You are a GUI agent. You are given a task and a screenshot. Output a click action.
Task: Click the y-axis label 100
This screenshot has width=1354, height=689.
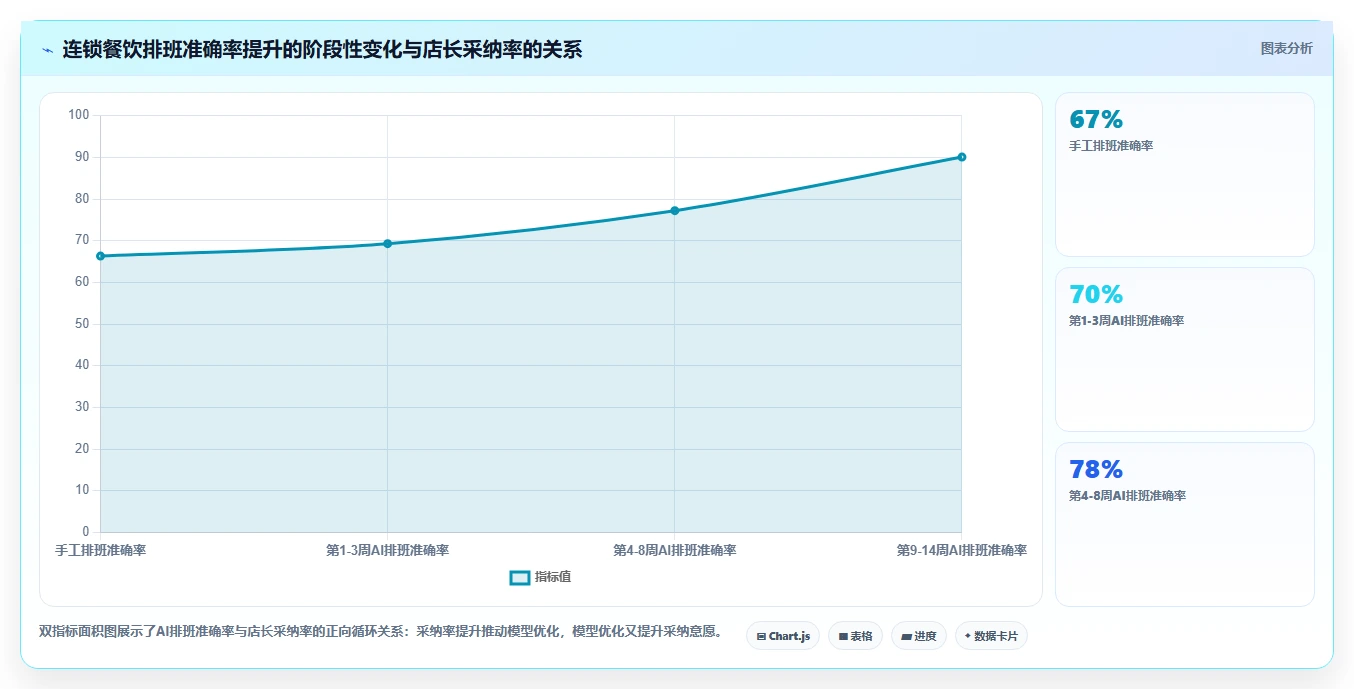[79, 115]
